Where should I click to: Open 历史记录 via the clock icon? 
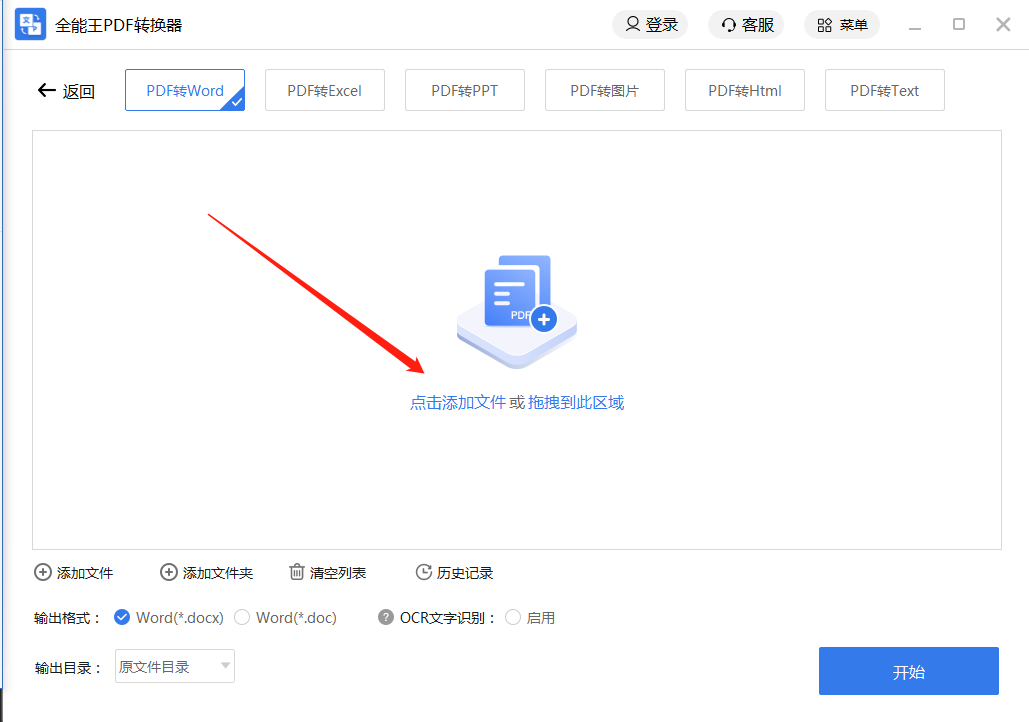coord(423,573)
